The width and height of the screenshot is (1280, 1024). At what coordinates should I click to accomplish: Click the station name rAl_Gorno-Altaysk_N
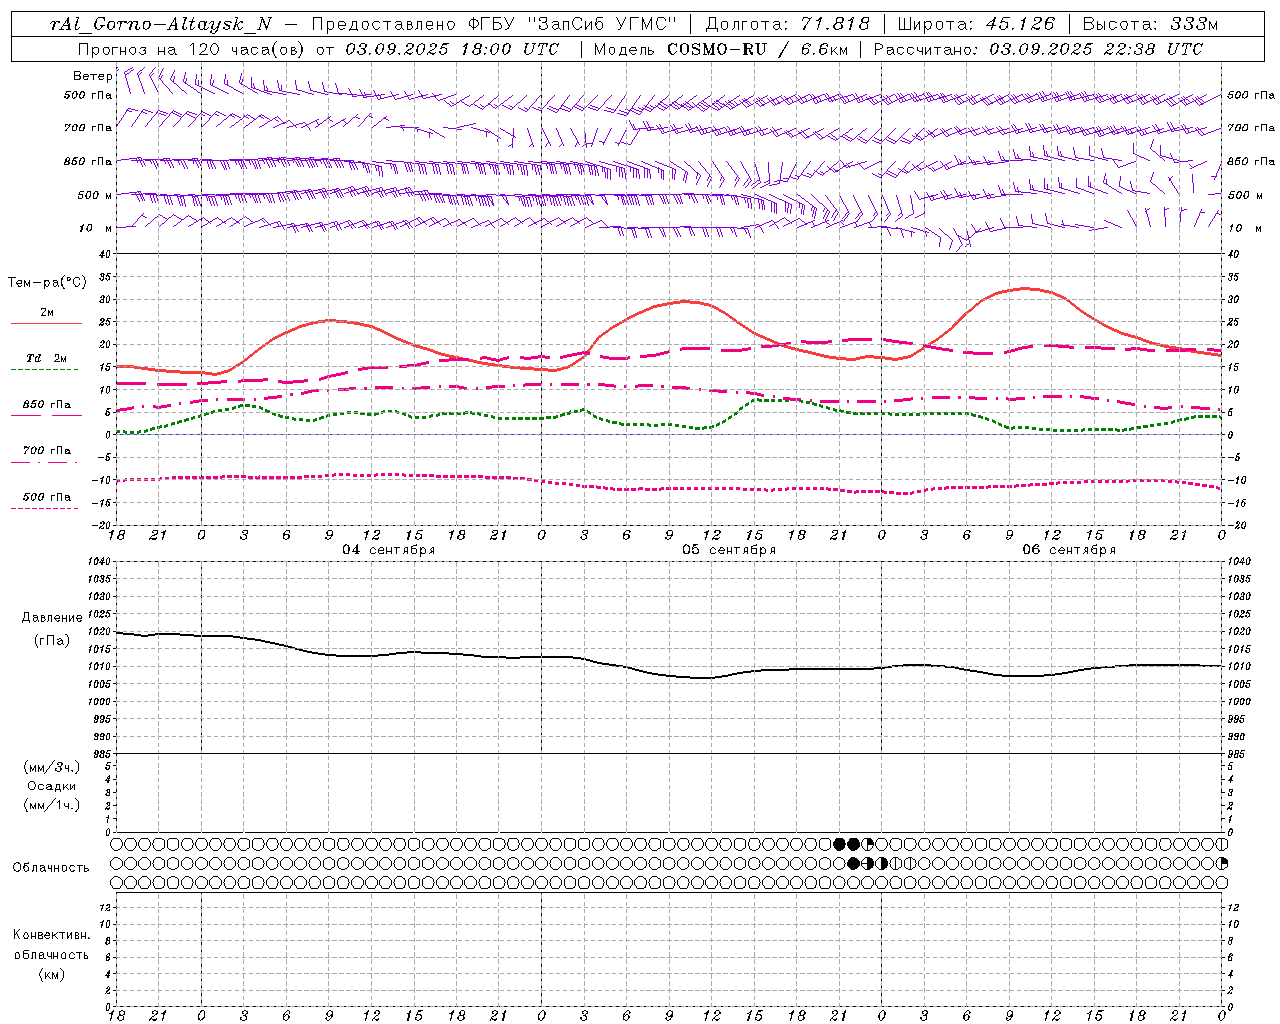coord(161,25)
